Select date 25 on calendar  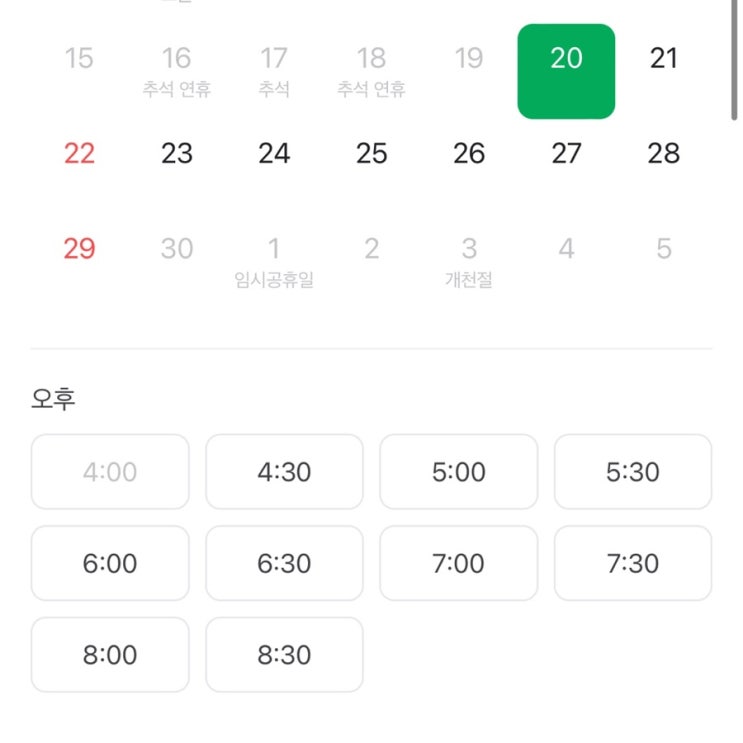coord(371,153)
